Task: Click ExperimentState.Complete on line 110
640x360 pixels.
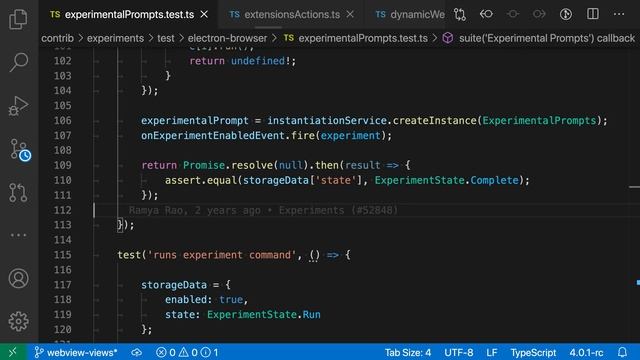Action: pos(447,180)
